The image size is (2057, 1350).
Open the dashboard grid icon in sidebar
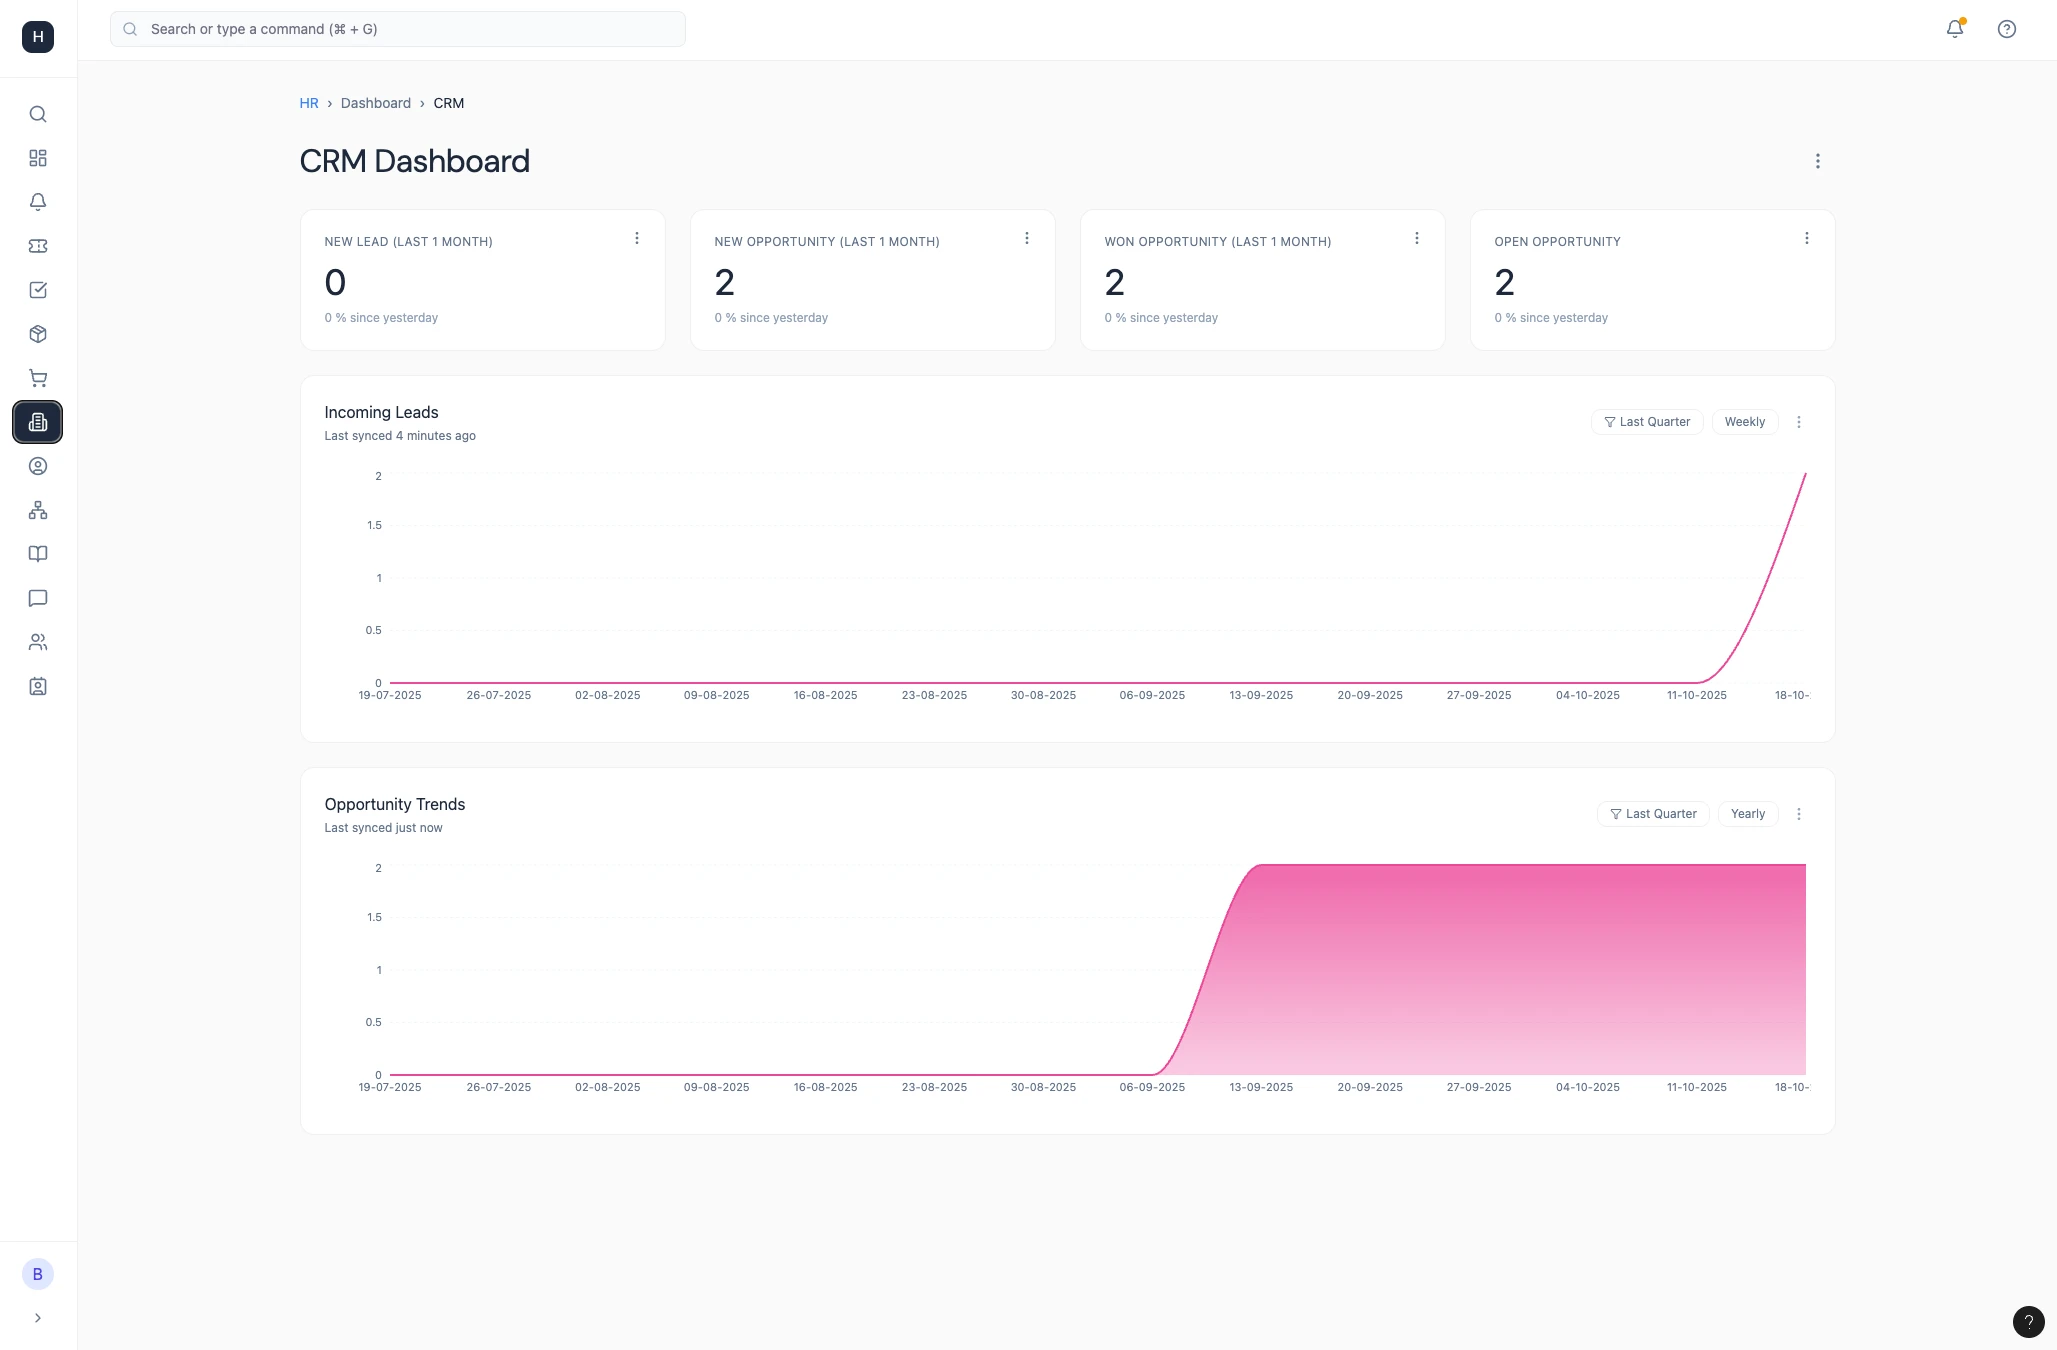point(38,158)
